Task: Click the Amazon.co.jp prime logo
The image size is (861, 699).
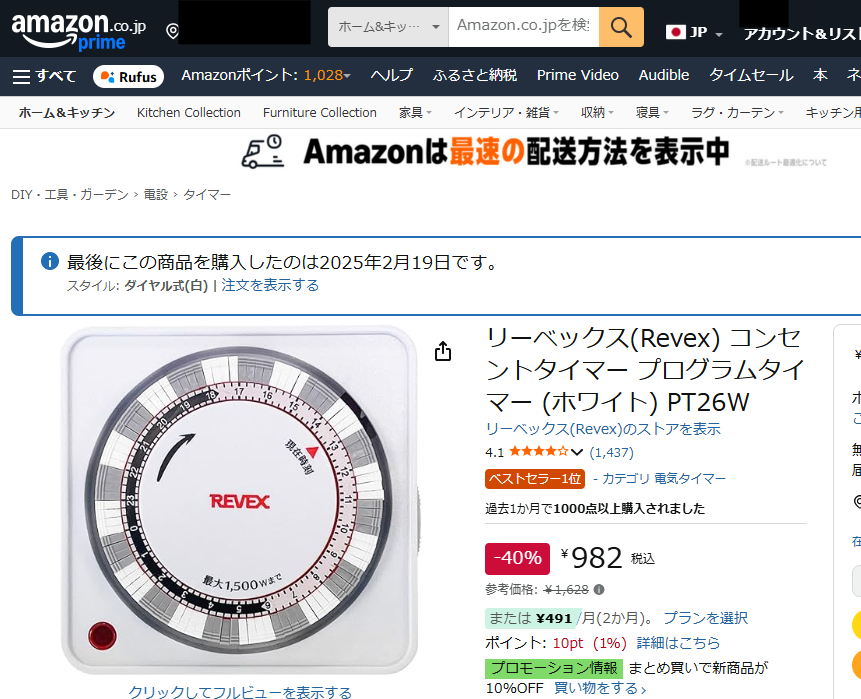Action: pyautogui.click(x=79, y=31)
